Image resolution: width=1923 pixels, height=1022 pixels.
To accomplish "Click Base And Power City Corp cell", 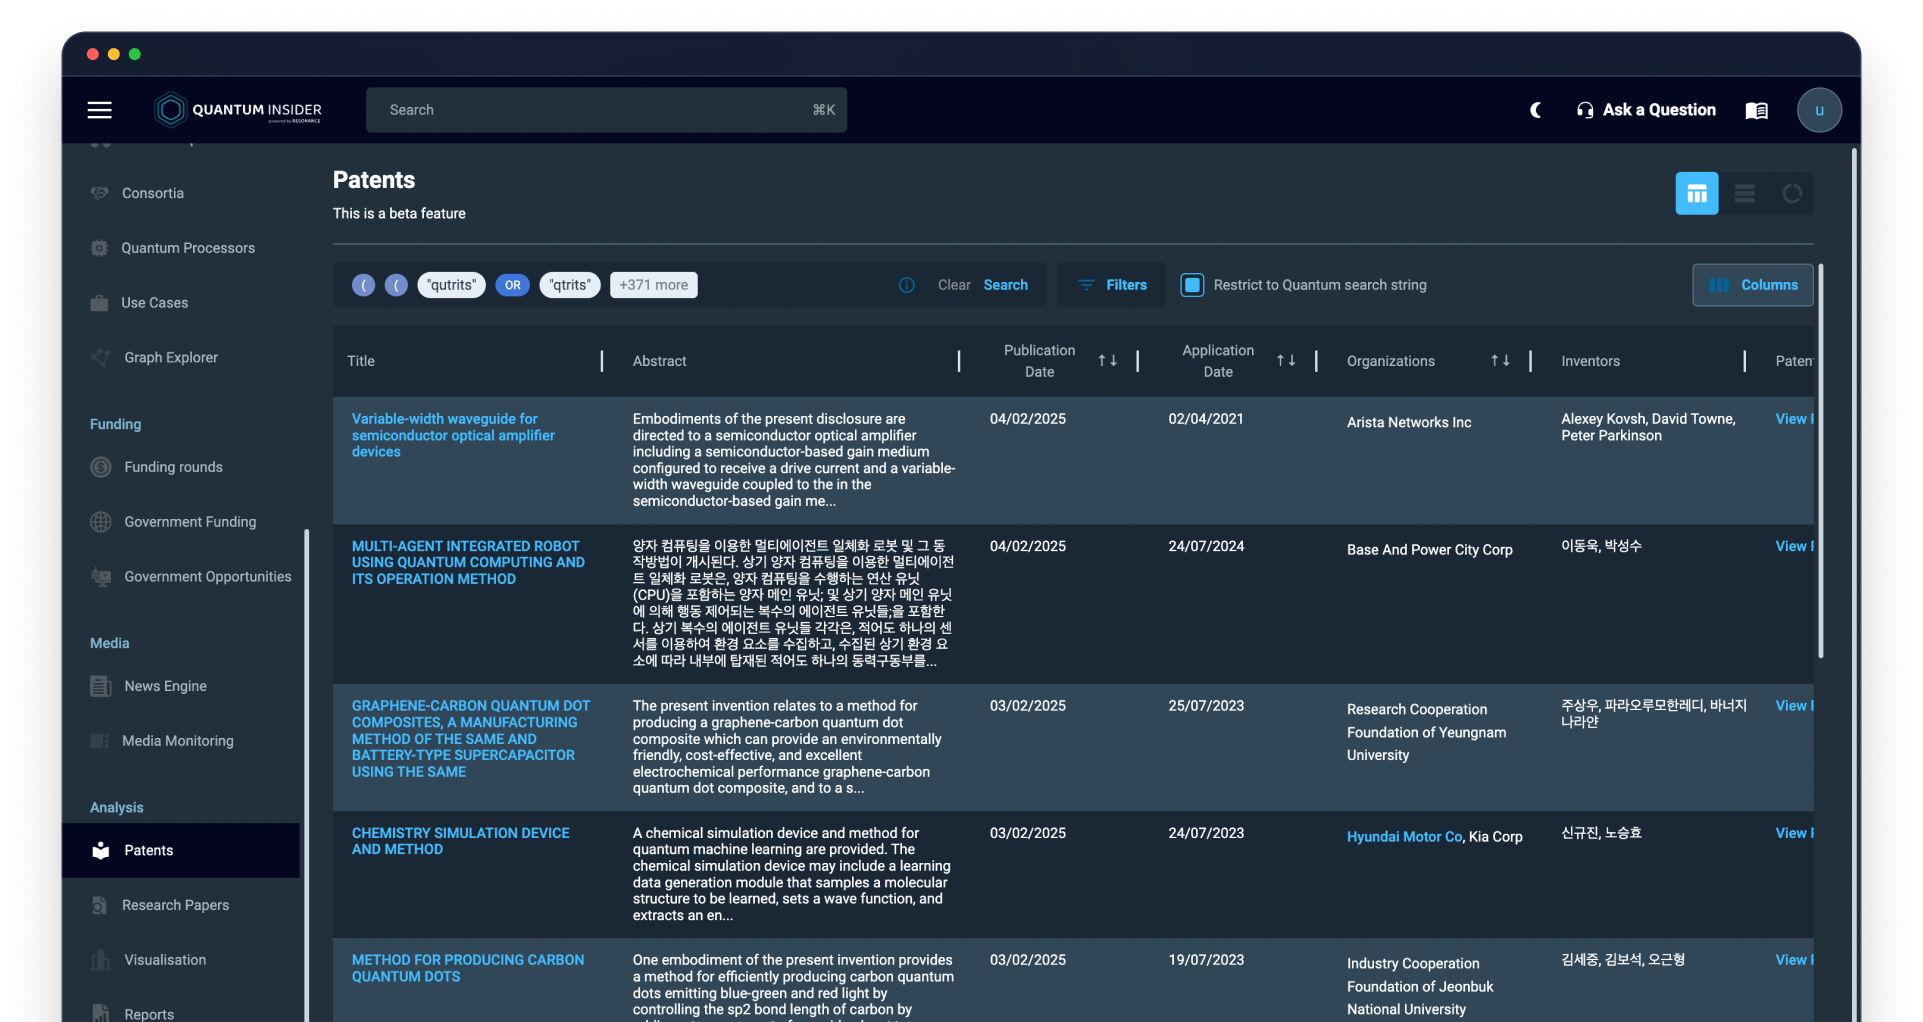I will [1429, 550].
